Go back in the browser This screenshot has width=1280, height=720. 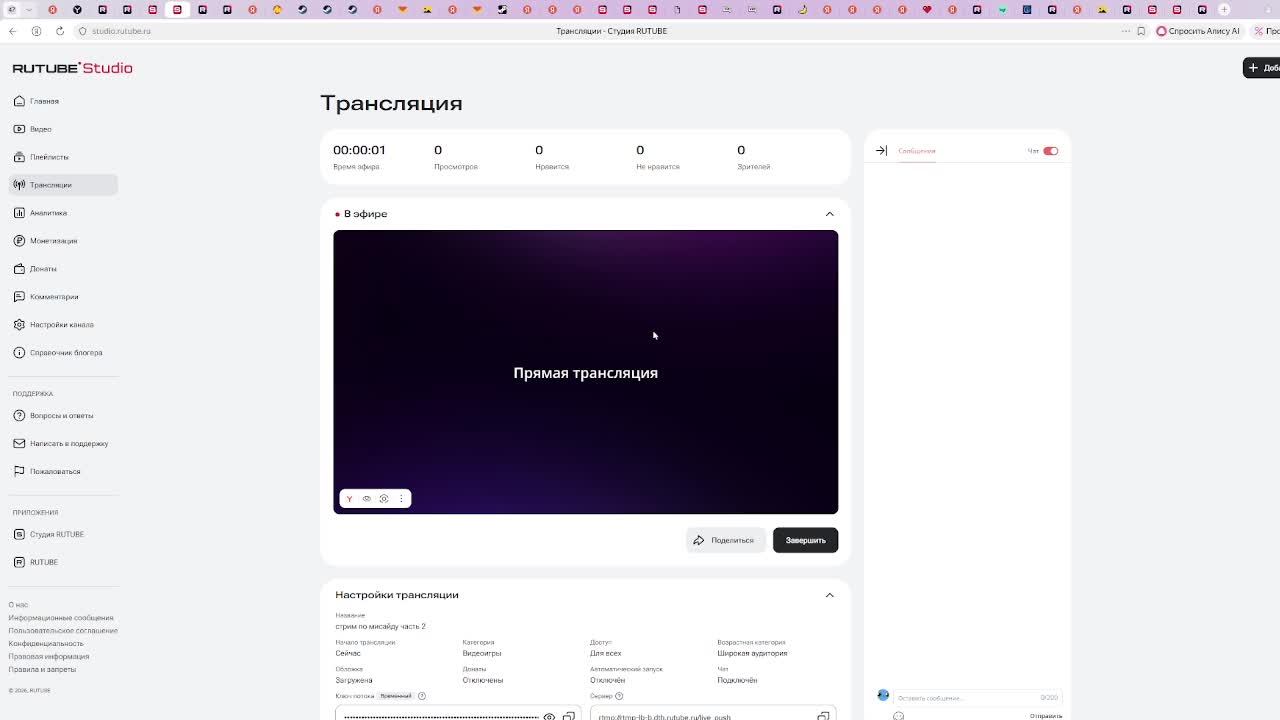coord(12,31)
